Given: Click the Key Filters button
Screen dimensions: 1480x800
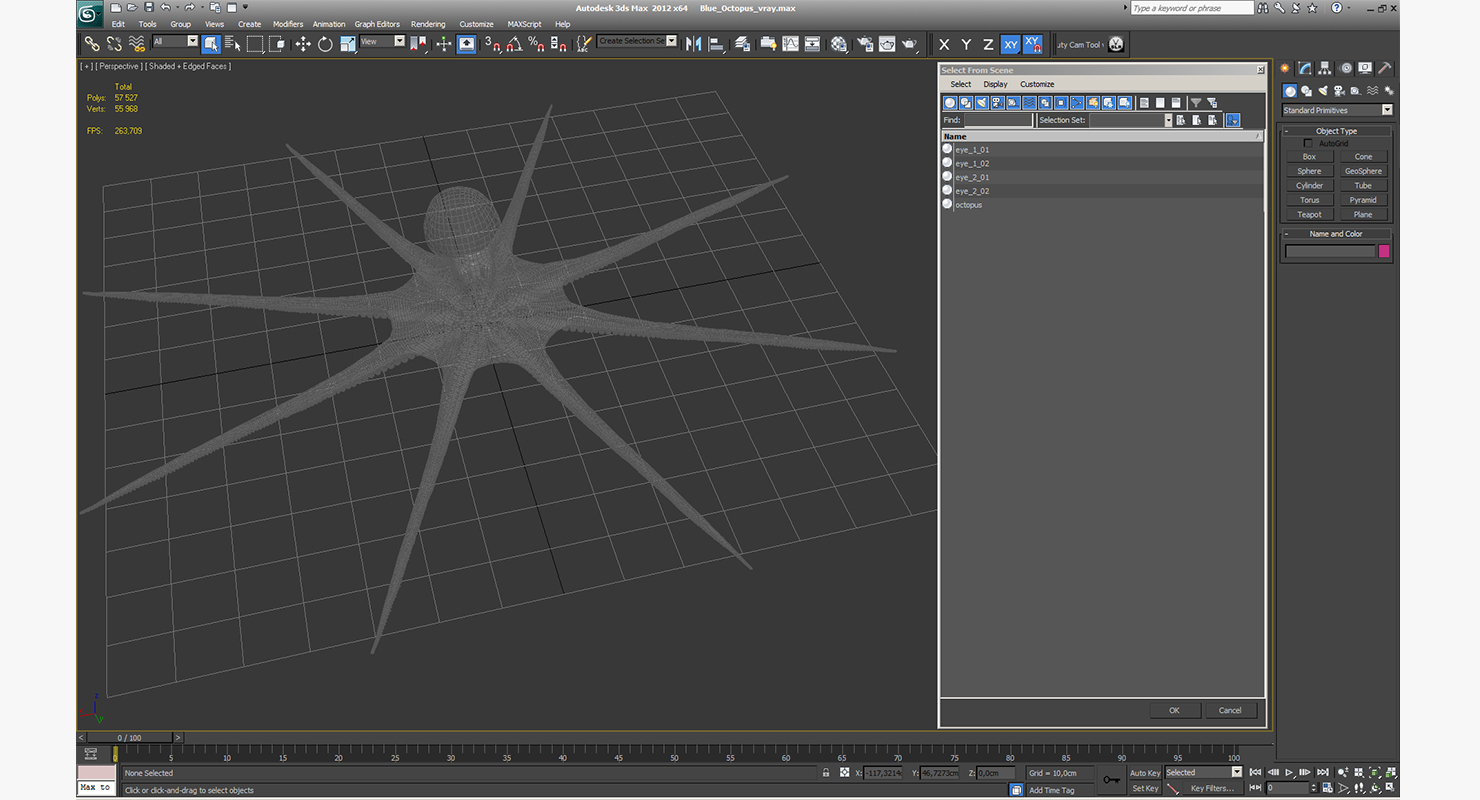Looking at the screenshot, I should pyautogui.click(x=1211, y=788).
